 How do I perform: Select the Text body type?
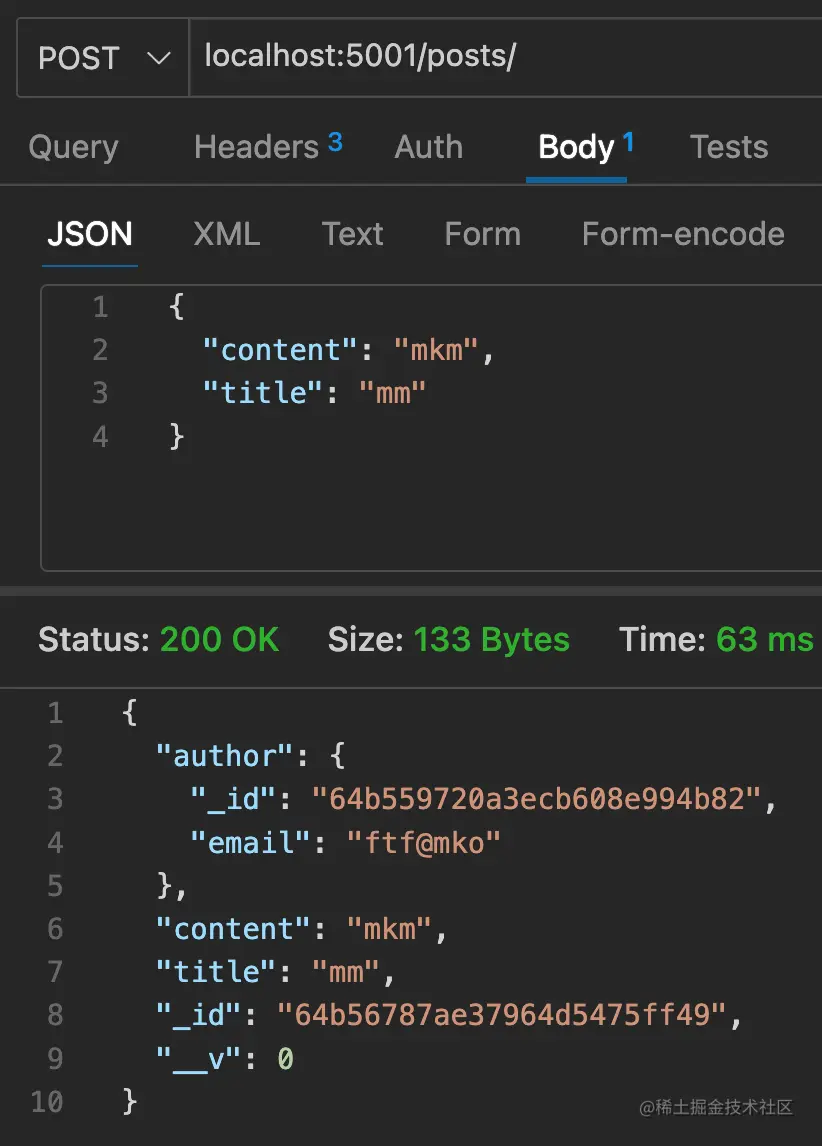coord(352,234)
